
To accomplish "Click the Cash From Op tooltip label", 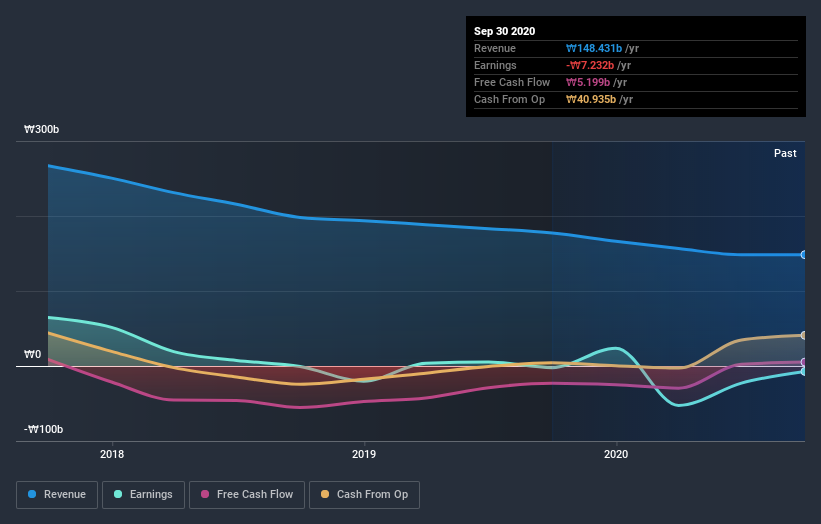I will [509, 99].
